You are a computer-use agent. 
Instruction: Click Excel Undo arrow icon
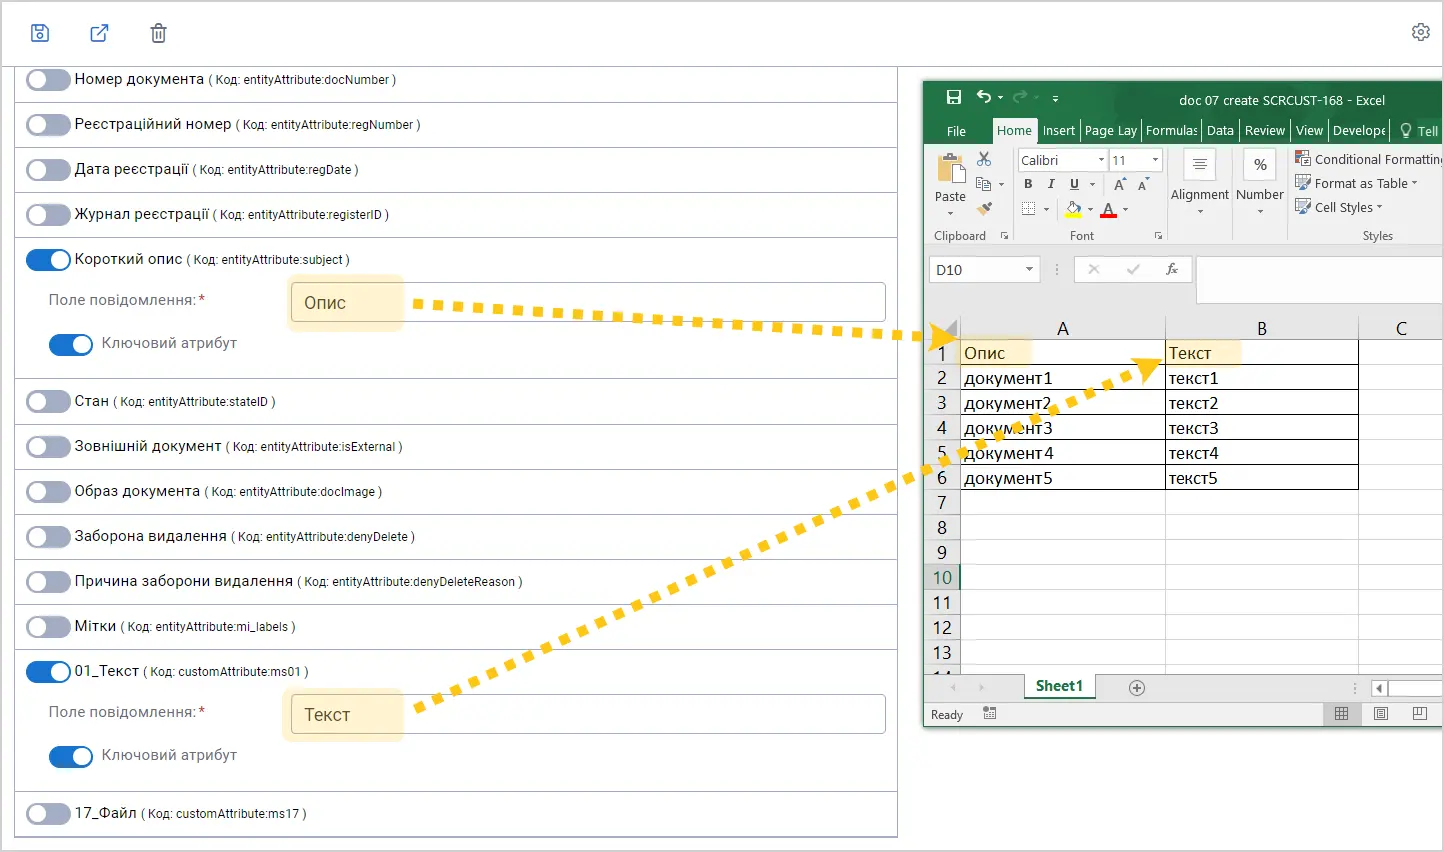coord(984,97)
